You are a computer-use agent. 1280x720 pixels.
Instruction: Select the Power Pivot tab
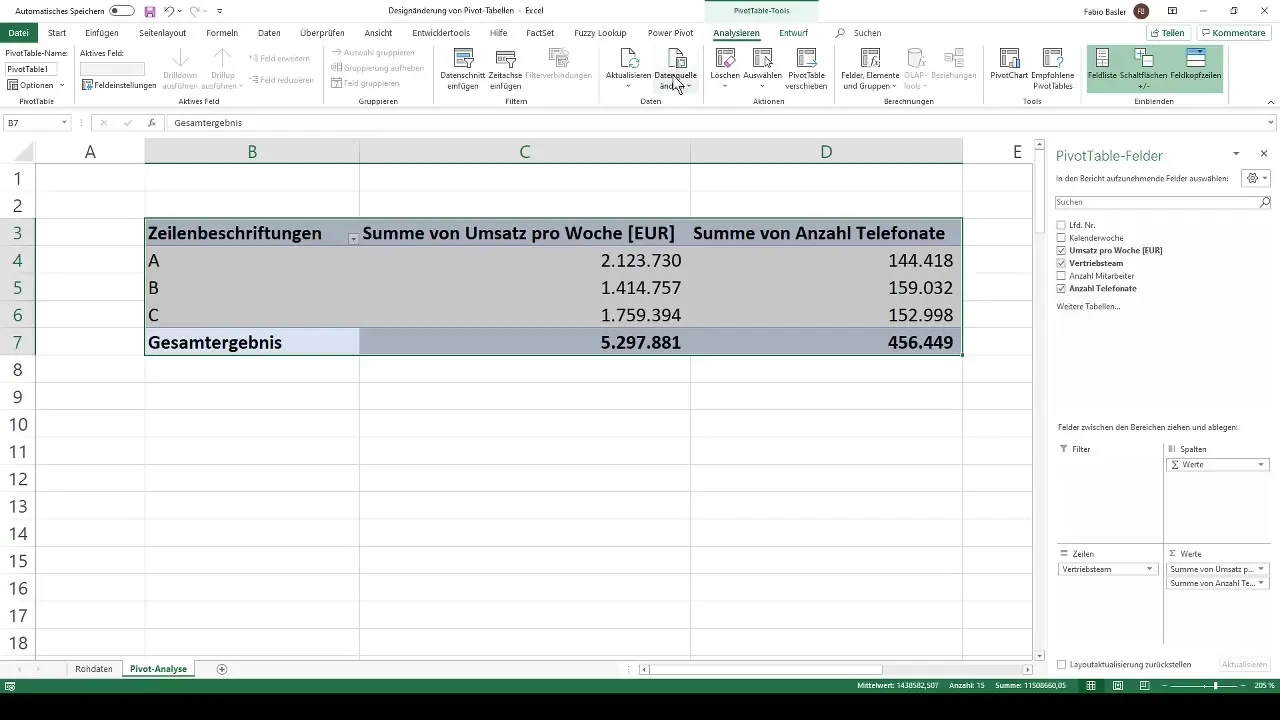pos(670,33)
